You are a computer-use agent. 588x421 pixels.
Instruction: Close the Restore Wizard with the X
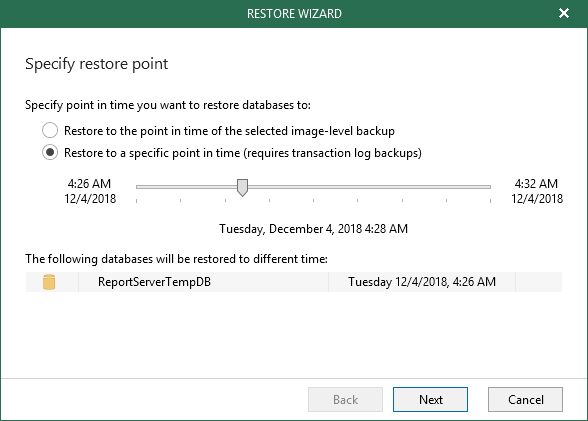click(x=564, y=13)
